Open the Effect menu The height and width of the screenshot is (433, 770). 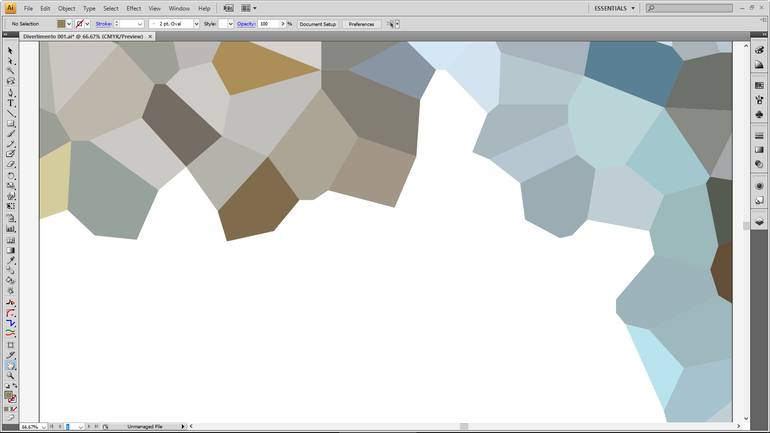point(133,8)
